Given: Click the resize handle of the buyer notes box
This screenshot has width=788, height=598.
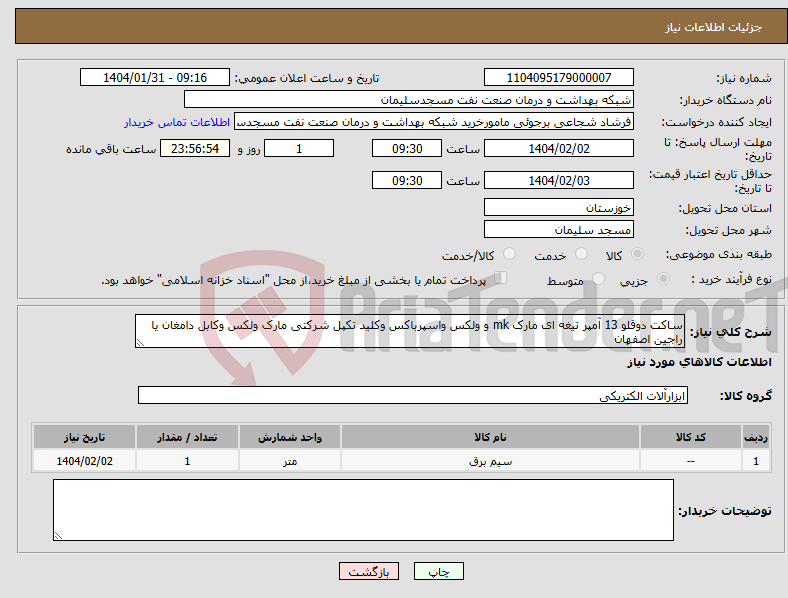Looking at the screenshot, I should pyautogui.click(x=58, y=536).
